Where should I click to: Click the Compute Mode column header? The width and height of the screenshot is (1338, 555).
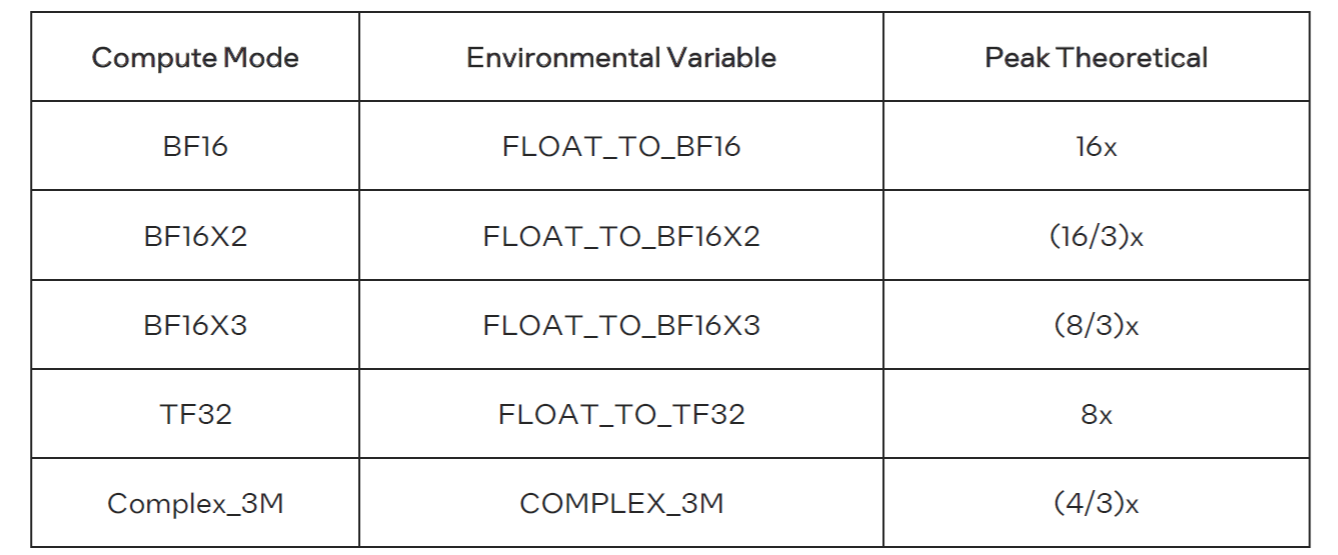coord(195,58)
